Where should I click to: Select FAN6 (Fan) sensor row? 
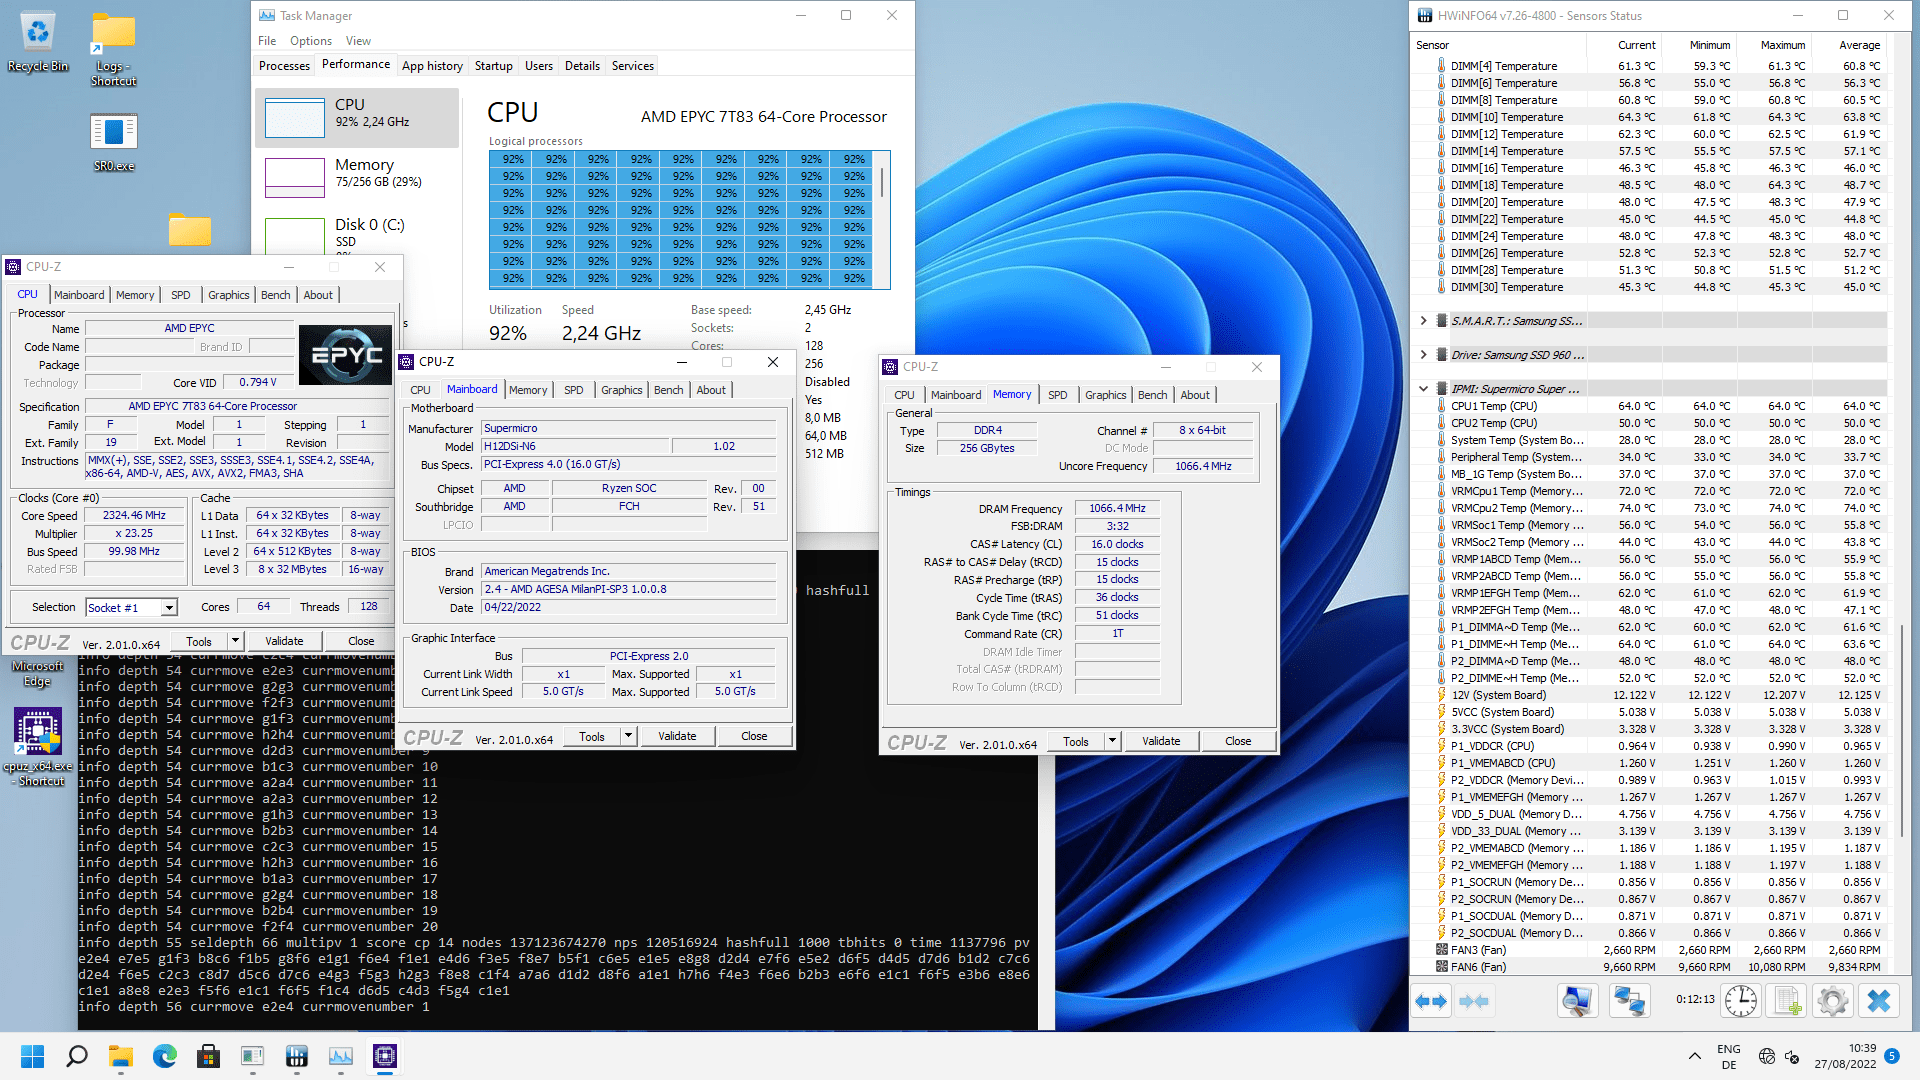click(1650, 967)
